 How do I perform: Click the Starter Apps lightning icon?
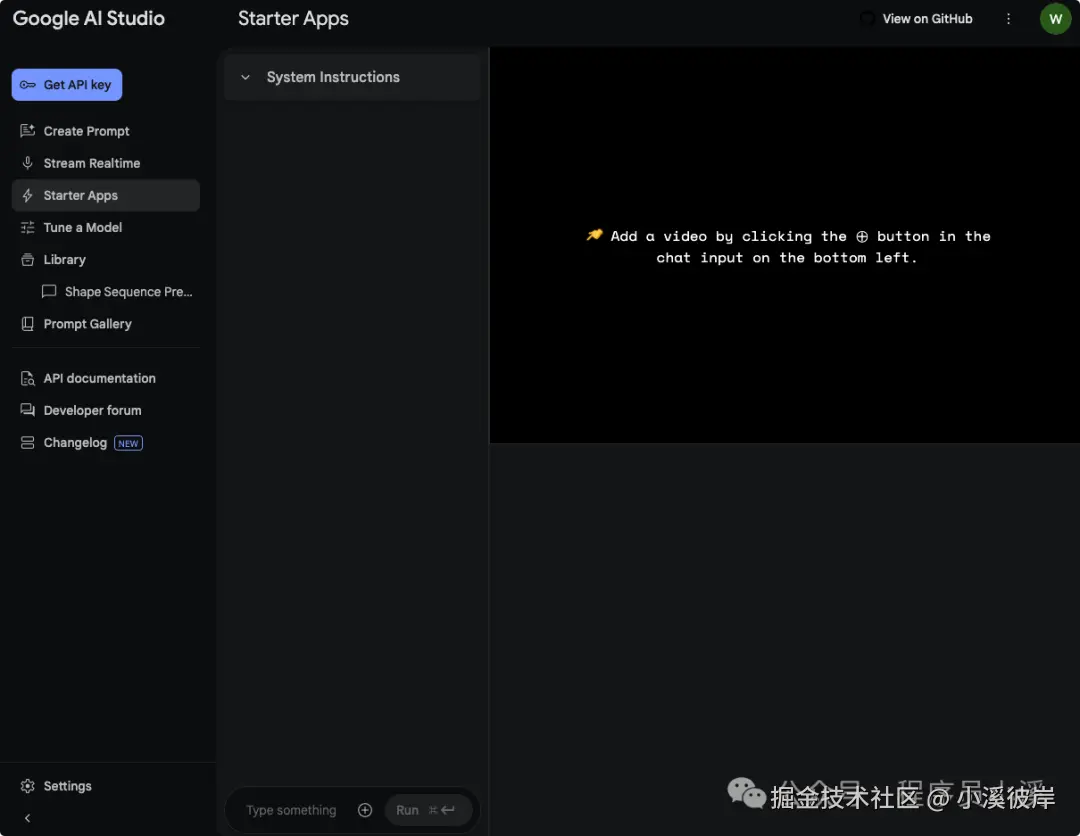(28, 196)
